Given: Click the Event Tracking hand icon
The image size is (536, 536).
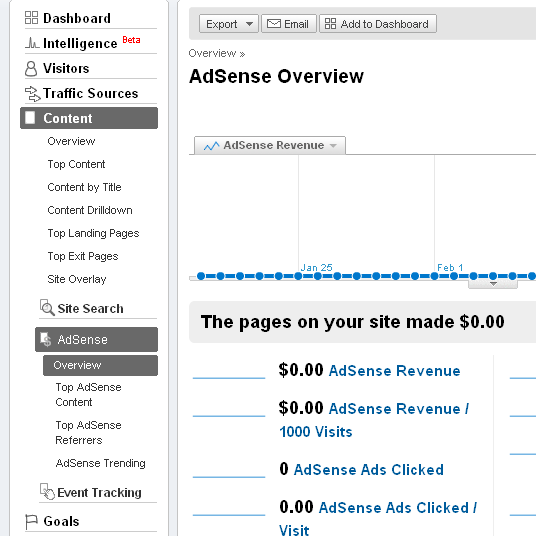Looking at the screenshot, I should 47,492.
